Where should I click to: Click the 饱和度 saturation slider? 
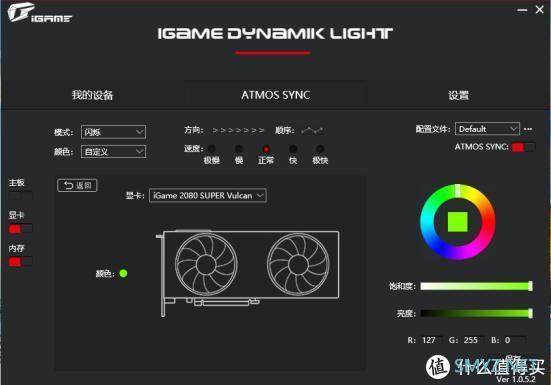click(477, 286)
